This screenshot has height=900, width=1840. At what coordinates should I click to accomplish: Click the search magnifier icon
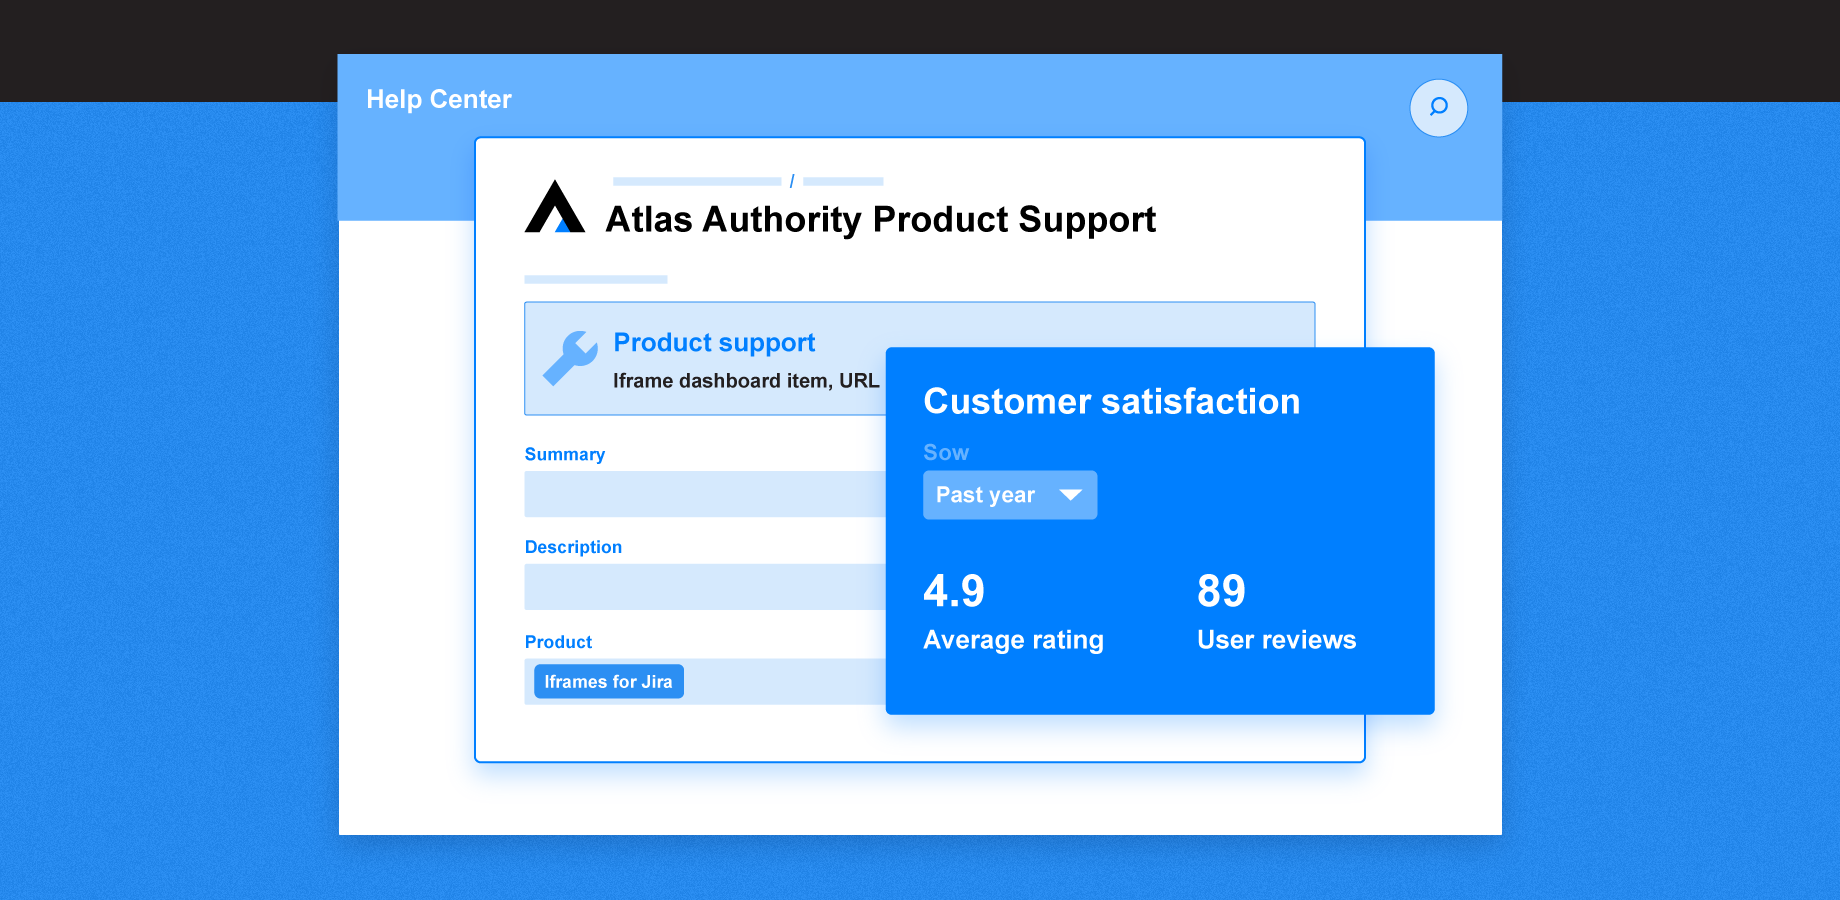coord(1438,107)
